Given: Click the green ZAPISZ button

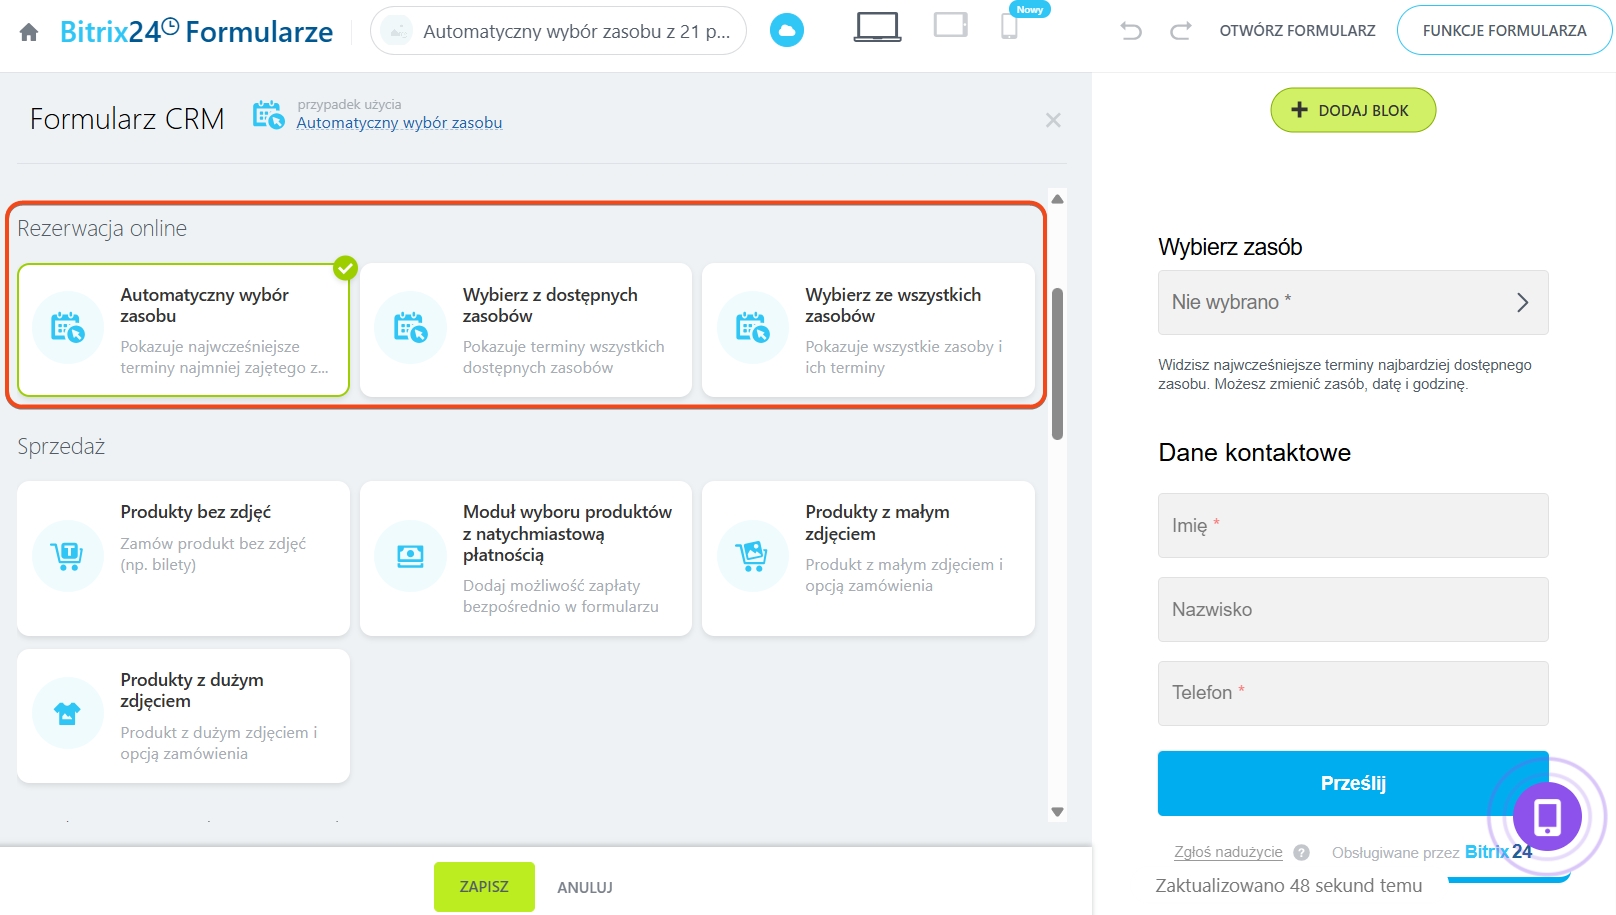Looking at the screenshot, I should point(484,887).
